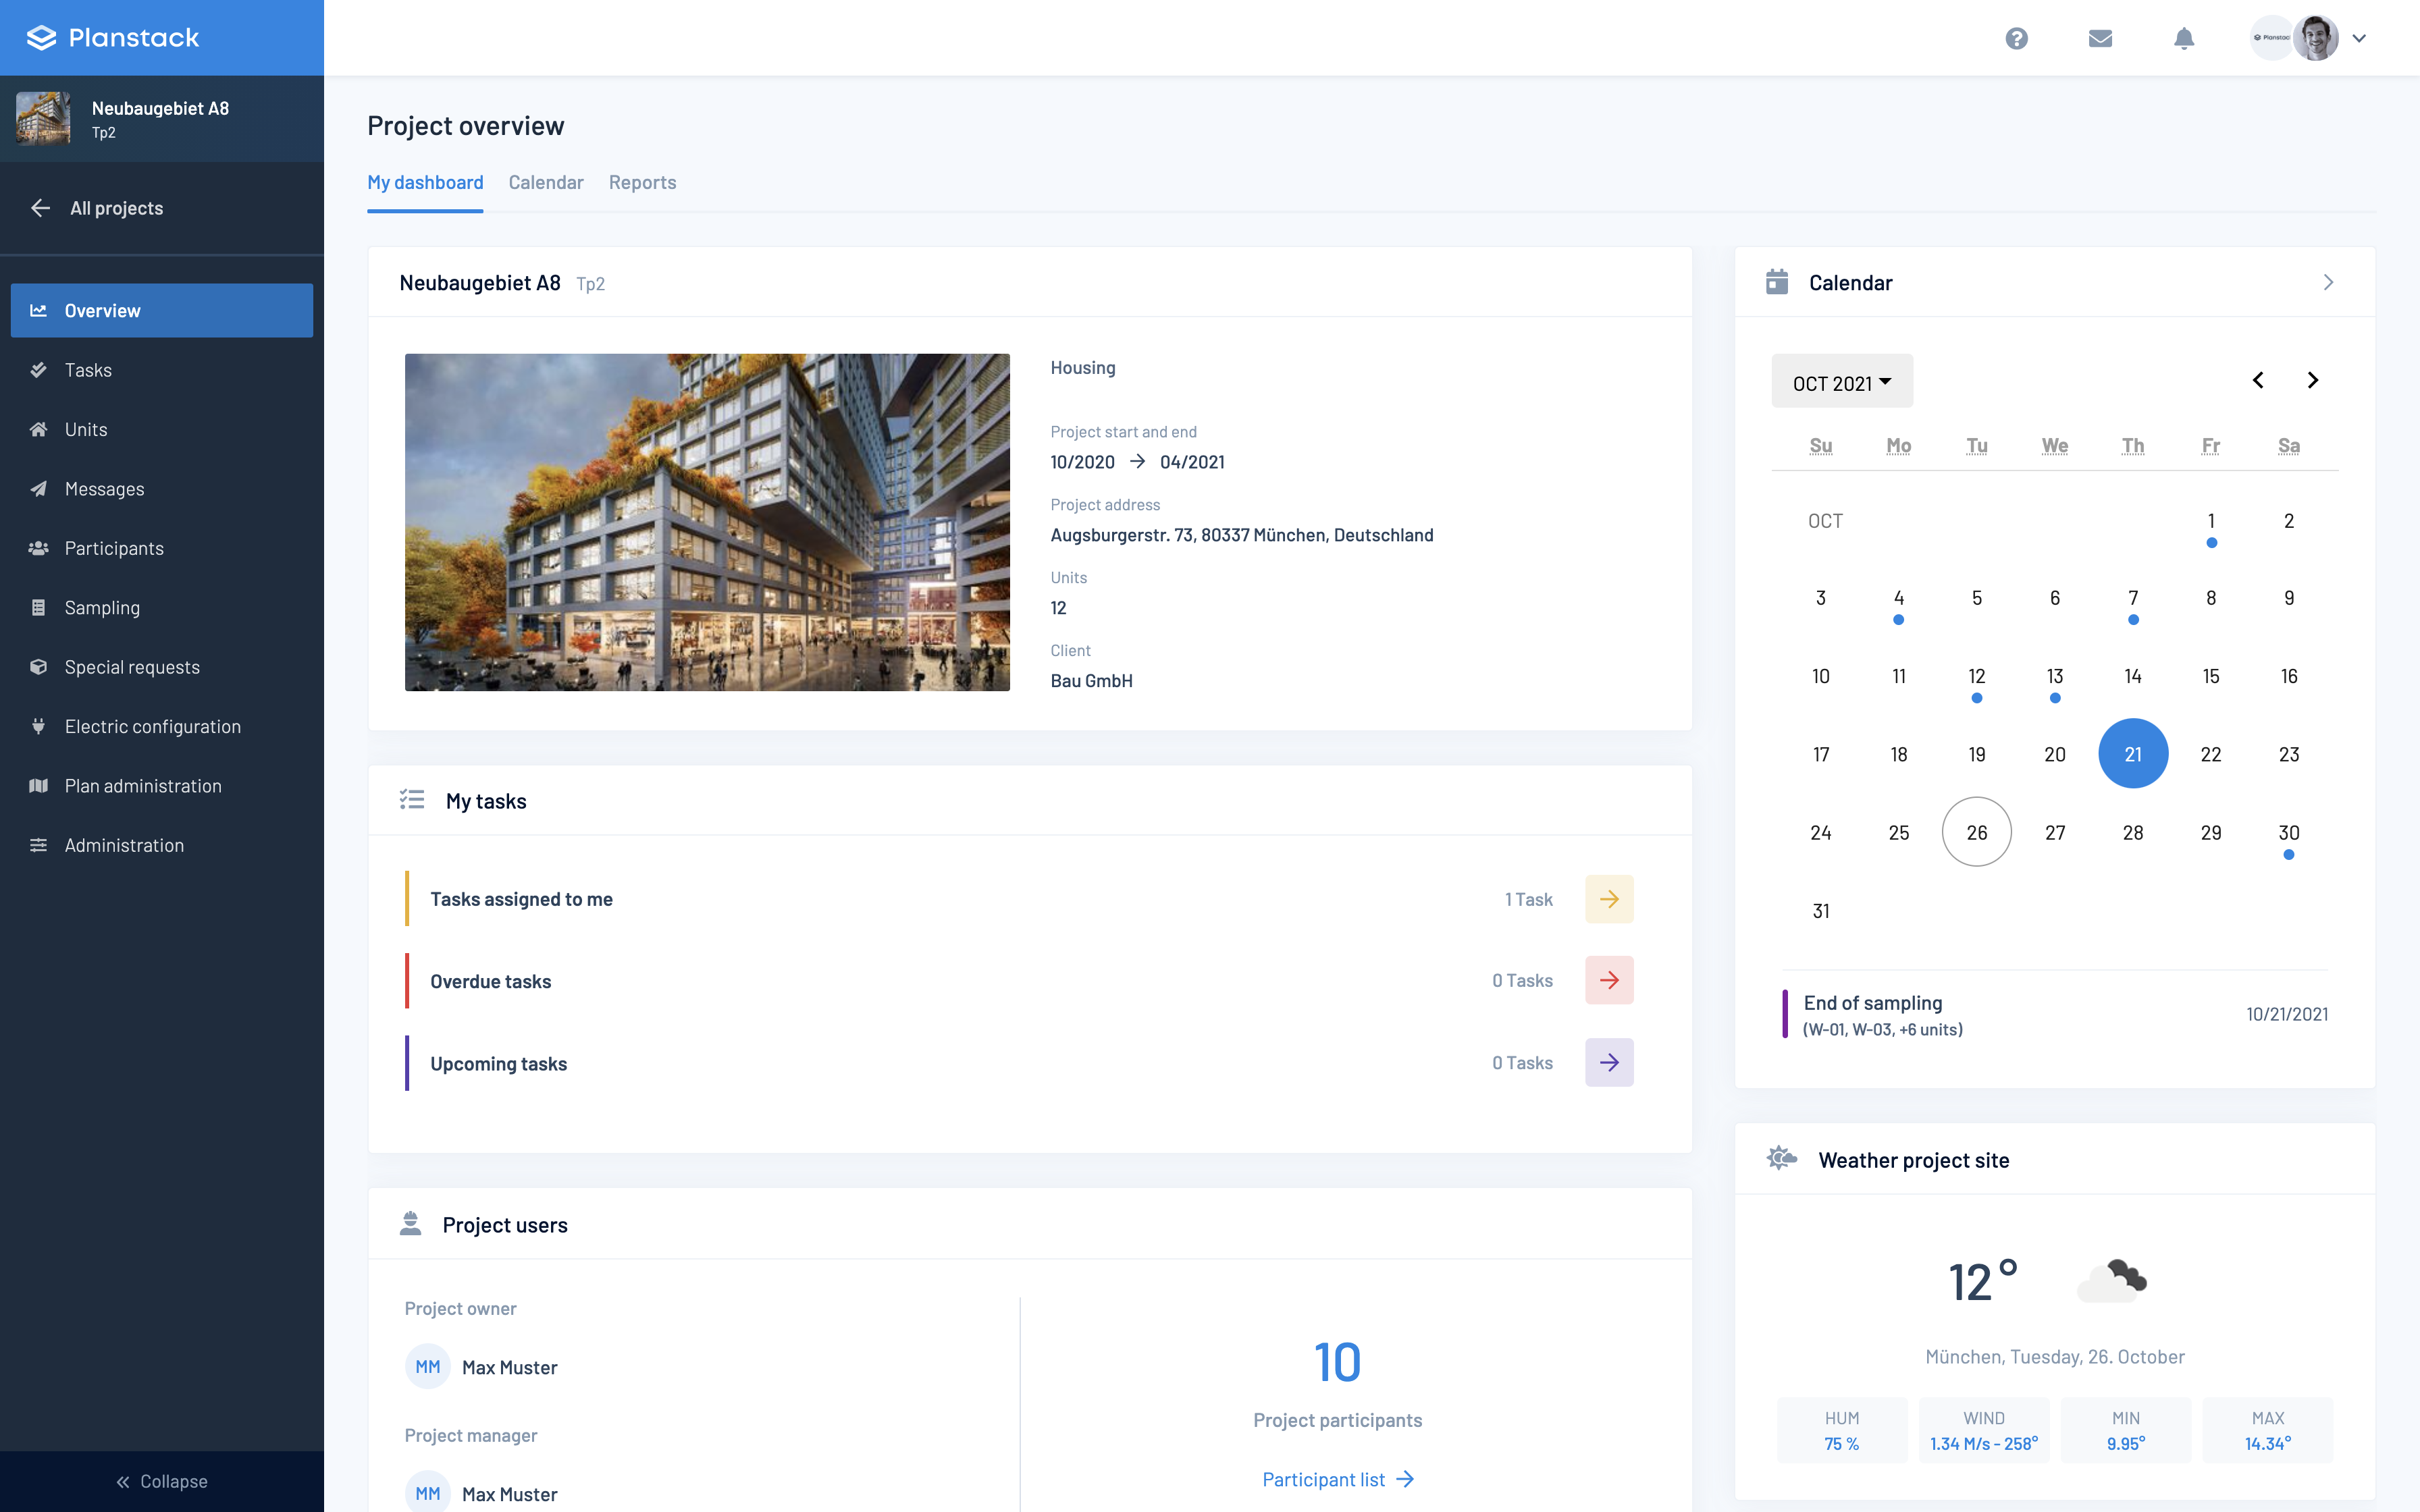Collapse the sidebar
2420x1512 pixels.
tap(163, 1481)
